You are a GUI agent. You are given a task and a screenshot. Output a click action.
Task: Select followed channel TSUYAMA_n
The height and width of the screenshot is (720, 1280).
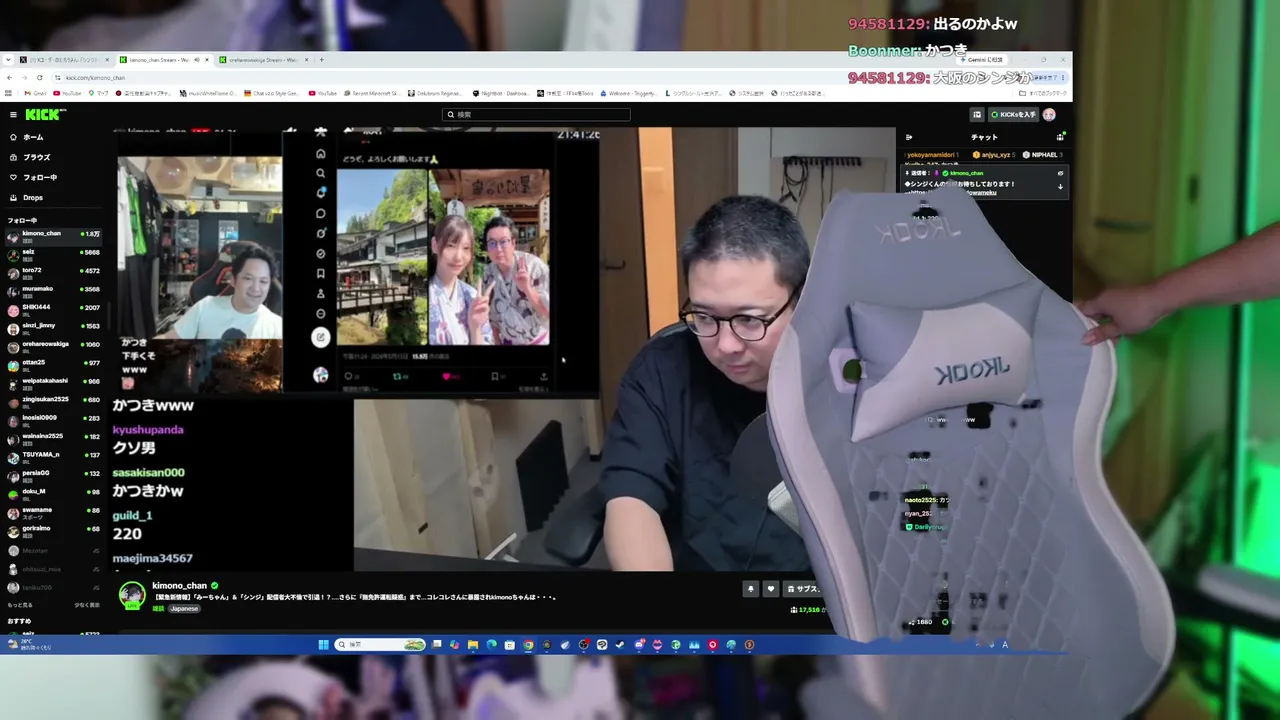(x=53, y=457)
